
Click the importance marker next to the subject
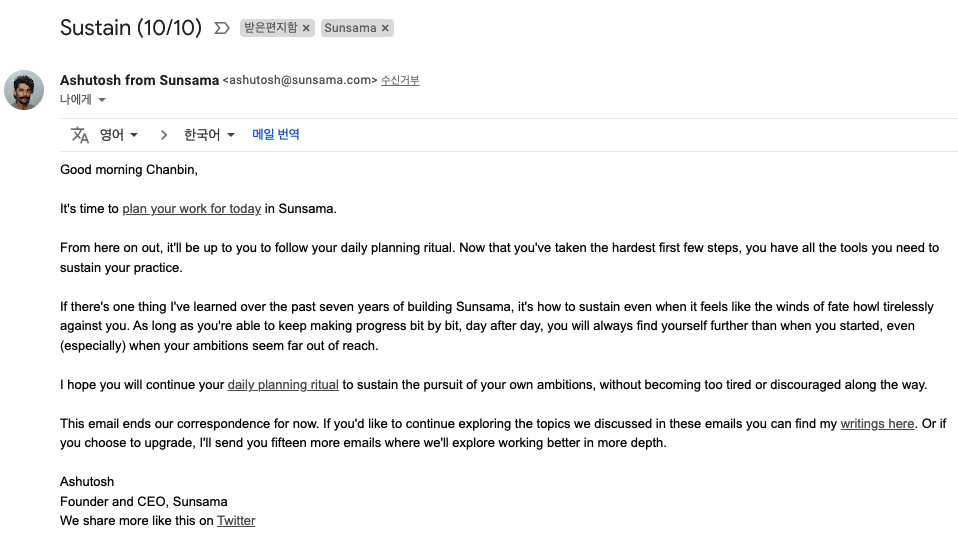point(222,28)
